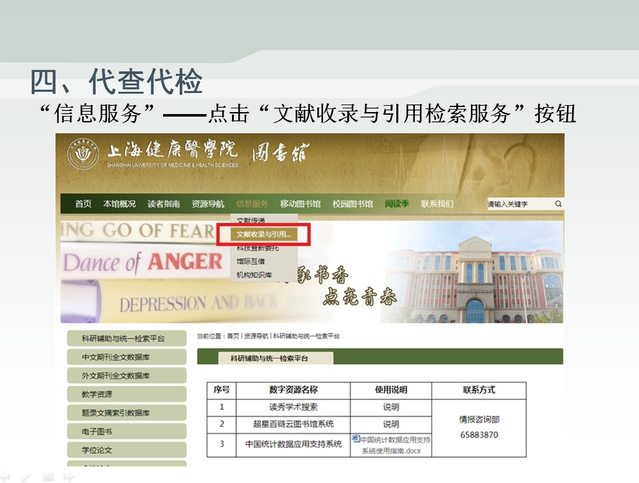
Task: Select the 科研辅助与统一检索平台 tab
Action: coord(266,357)
